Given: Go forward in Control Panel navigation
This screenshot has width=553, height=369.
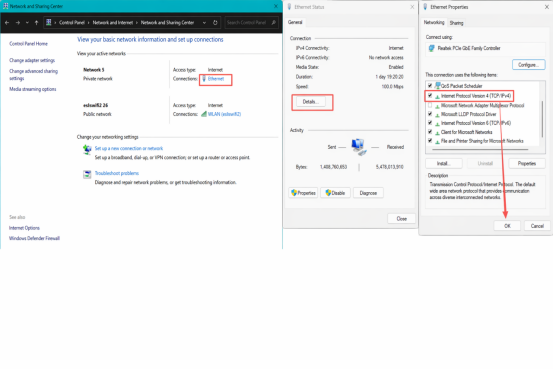Looking at the screenshot, I should pos(18,23).
